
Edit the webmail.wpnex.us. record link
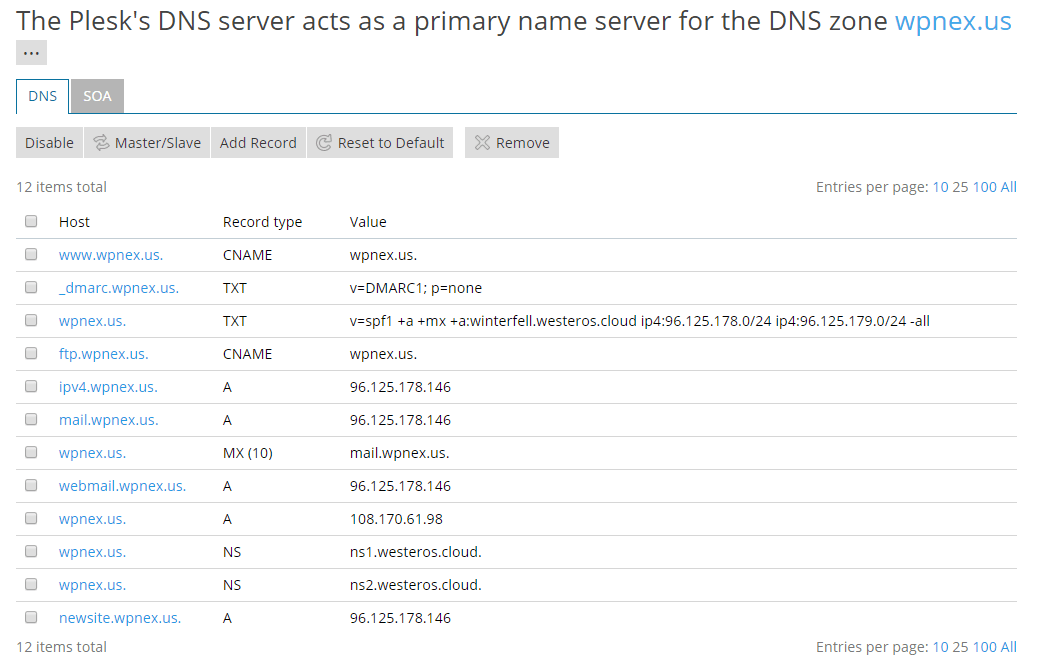point(122,486)
